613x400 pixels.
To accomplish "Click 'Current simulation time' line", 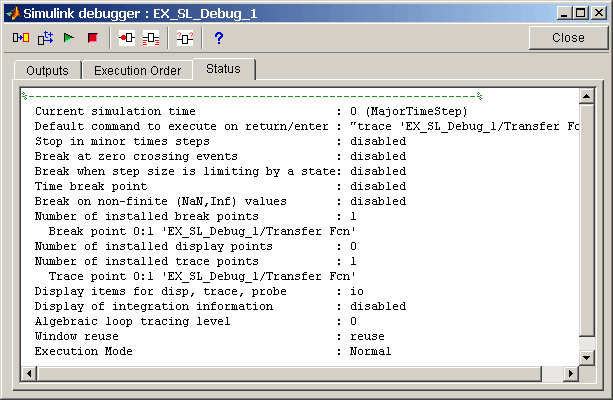I will [251, 111].
